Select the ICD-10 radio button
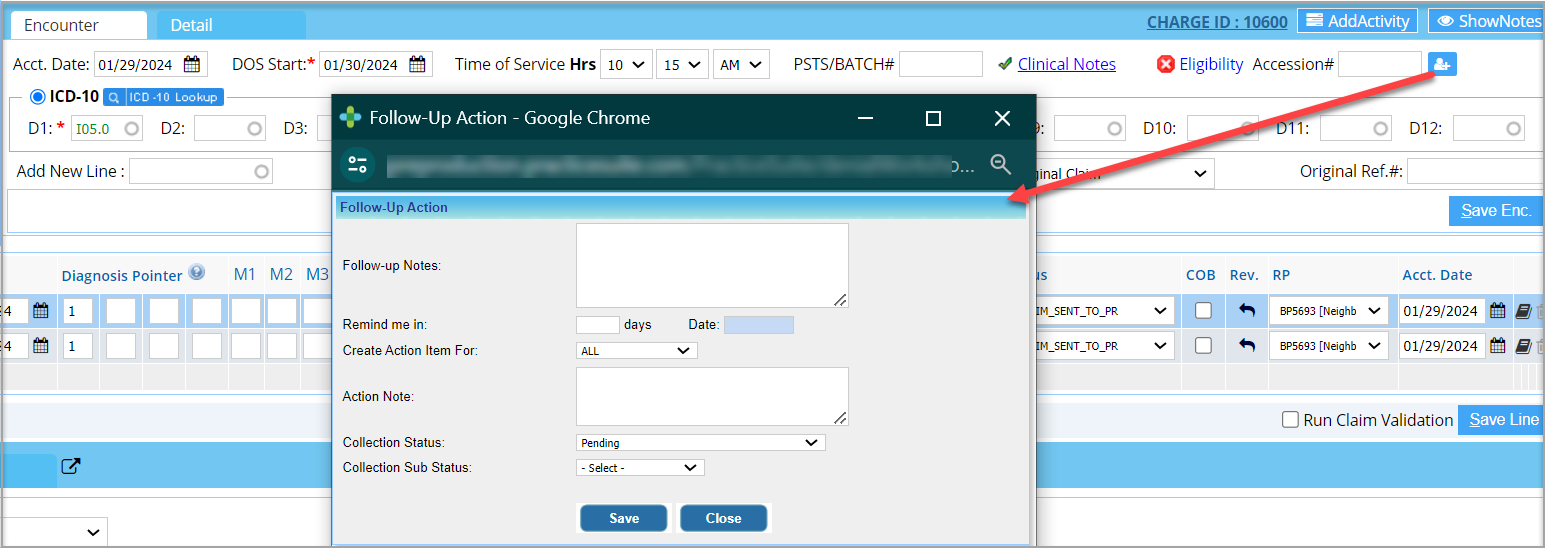Viewport: 1545px width, 548px height. pos(38,97)
